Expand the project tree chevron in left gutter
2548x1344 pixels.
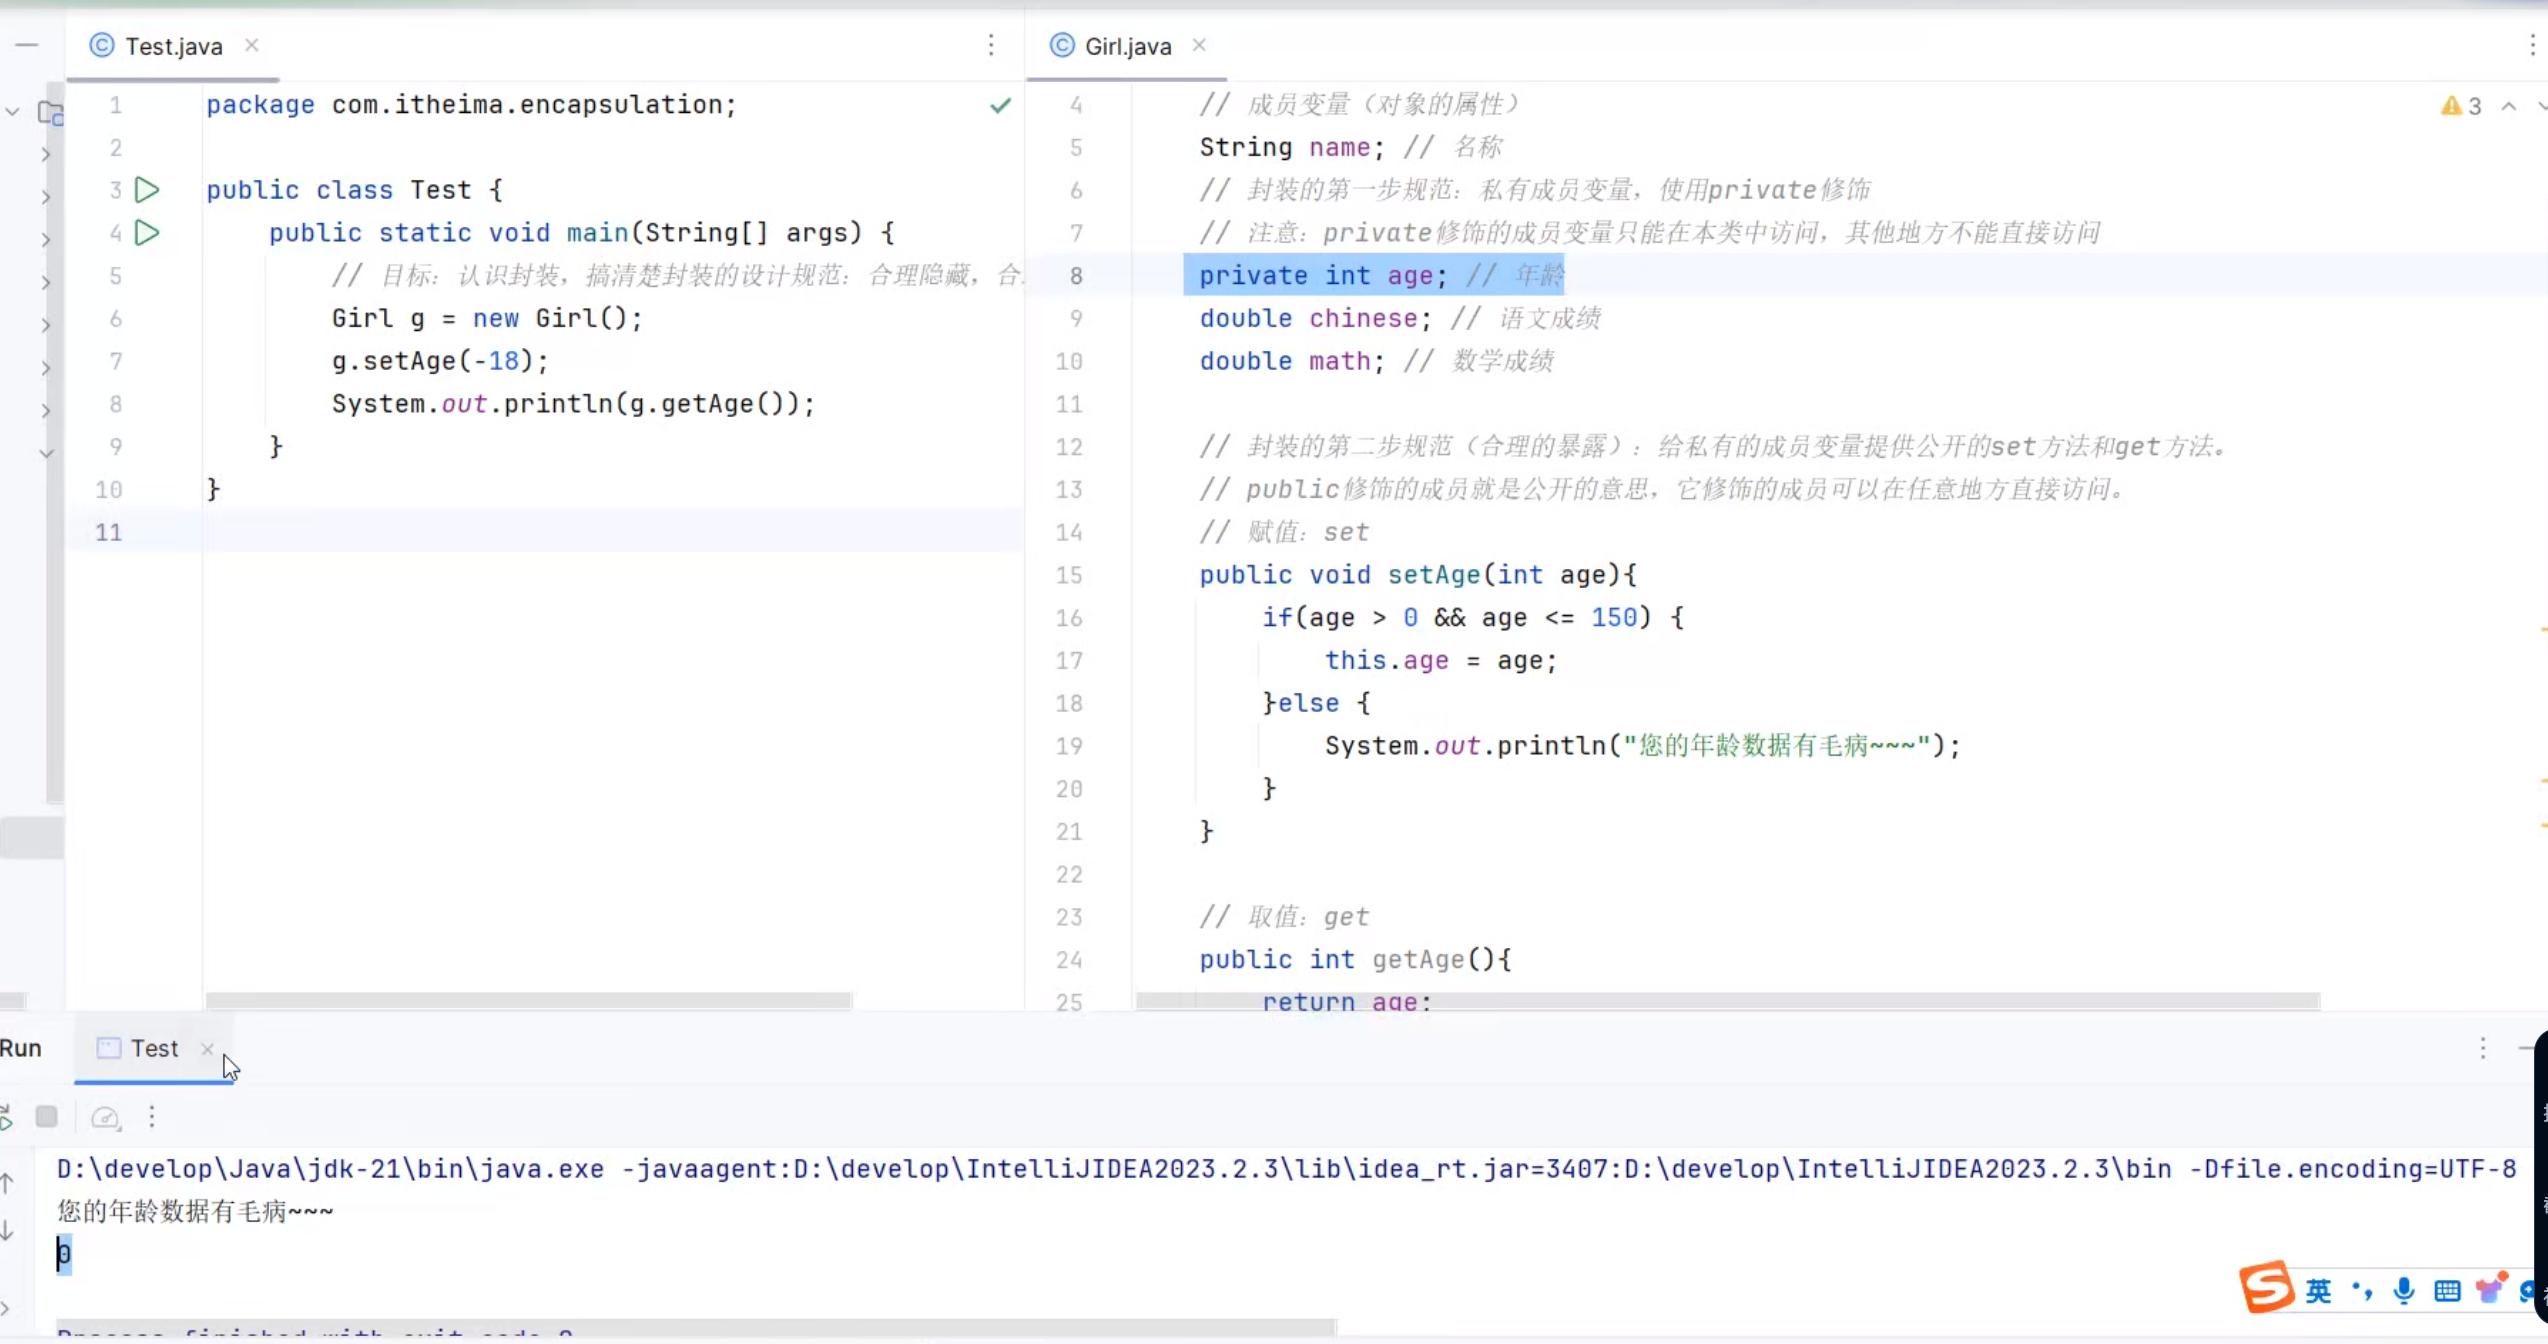[x=45, y=157]
